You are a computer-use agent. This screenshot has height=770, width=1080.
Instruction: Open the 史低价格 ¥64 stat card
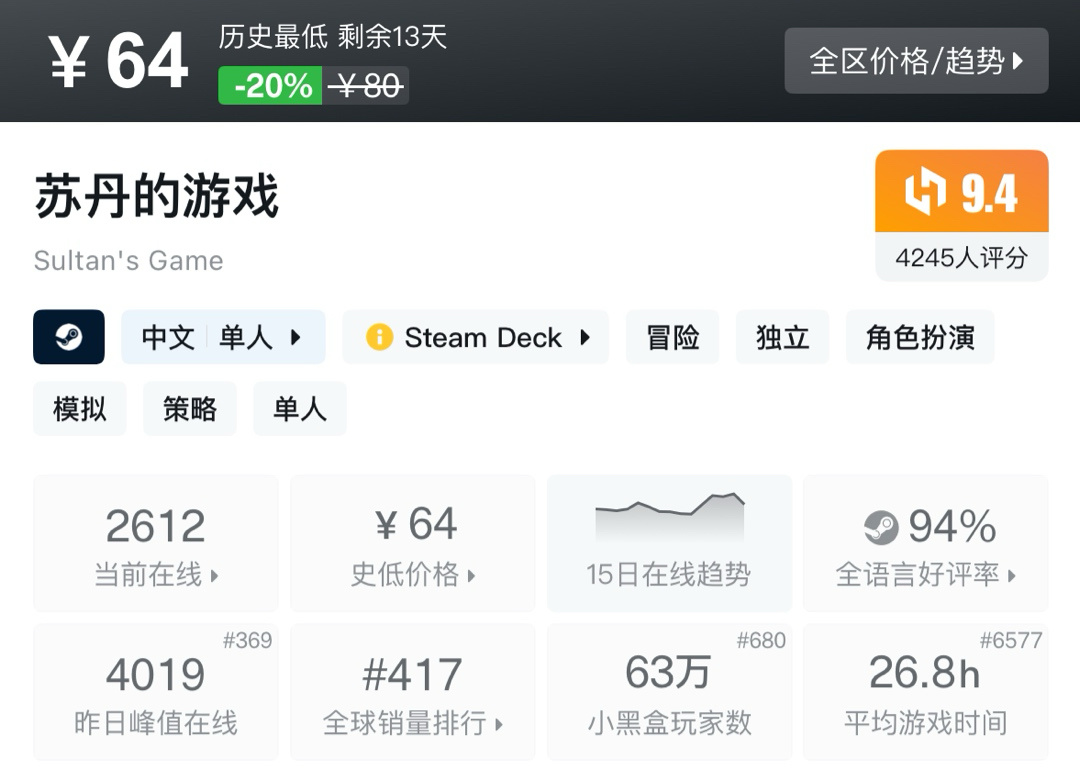[413, 543]
